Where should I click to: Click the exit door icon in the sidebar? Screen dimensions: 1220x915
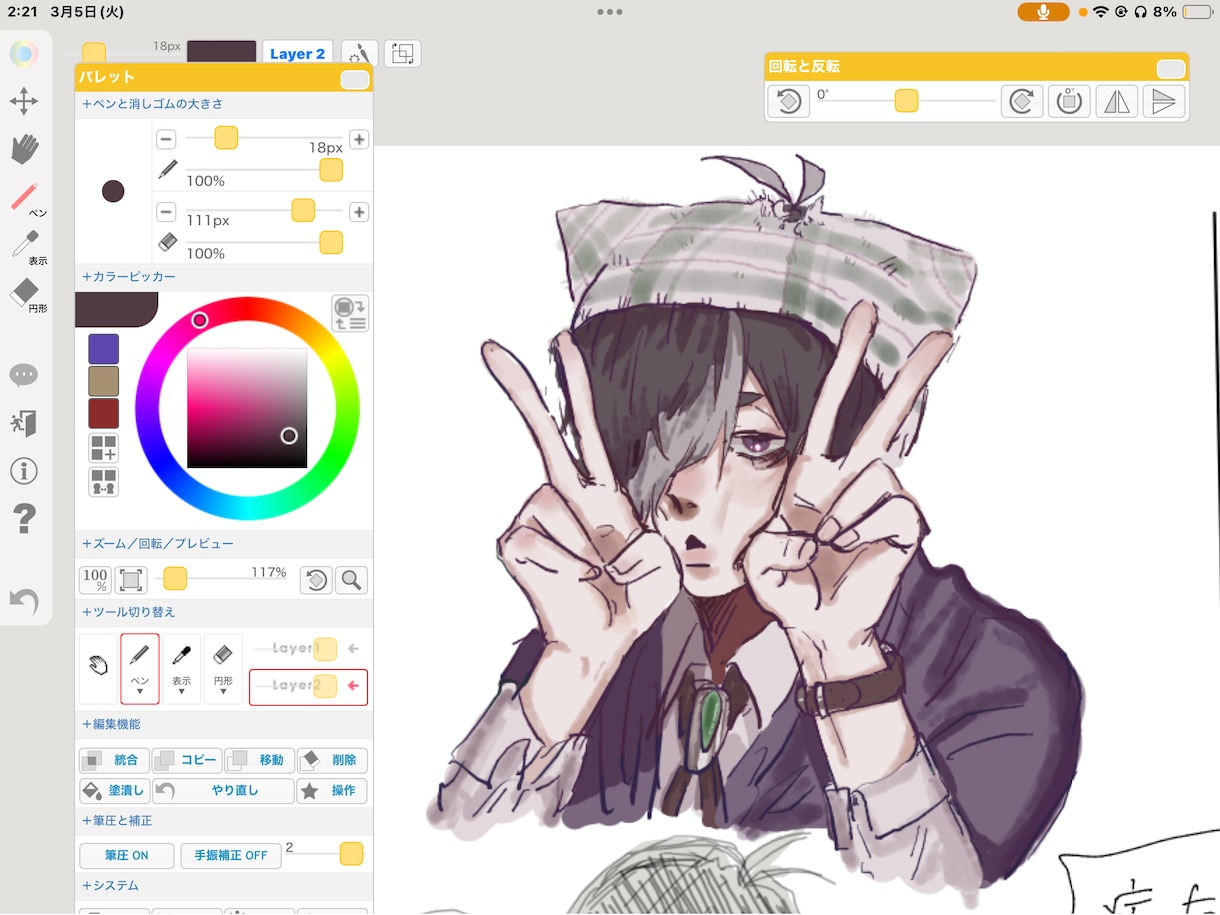coord(24,423)
